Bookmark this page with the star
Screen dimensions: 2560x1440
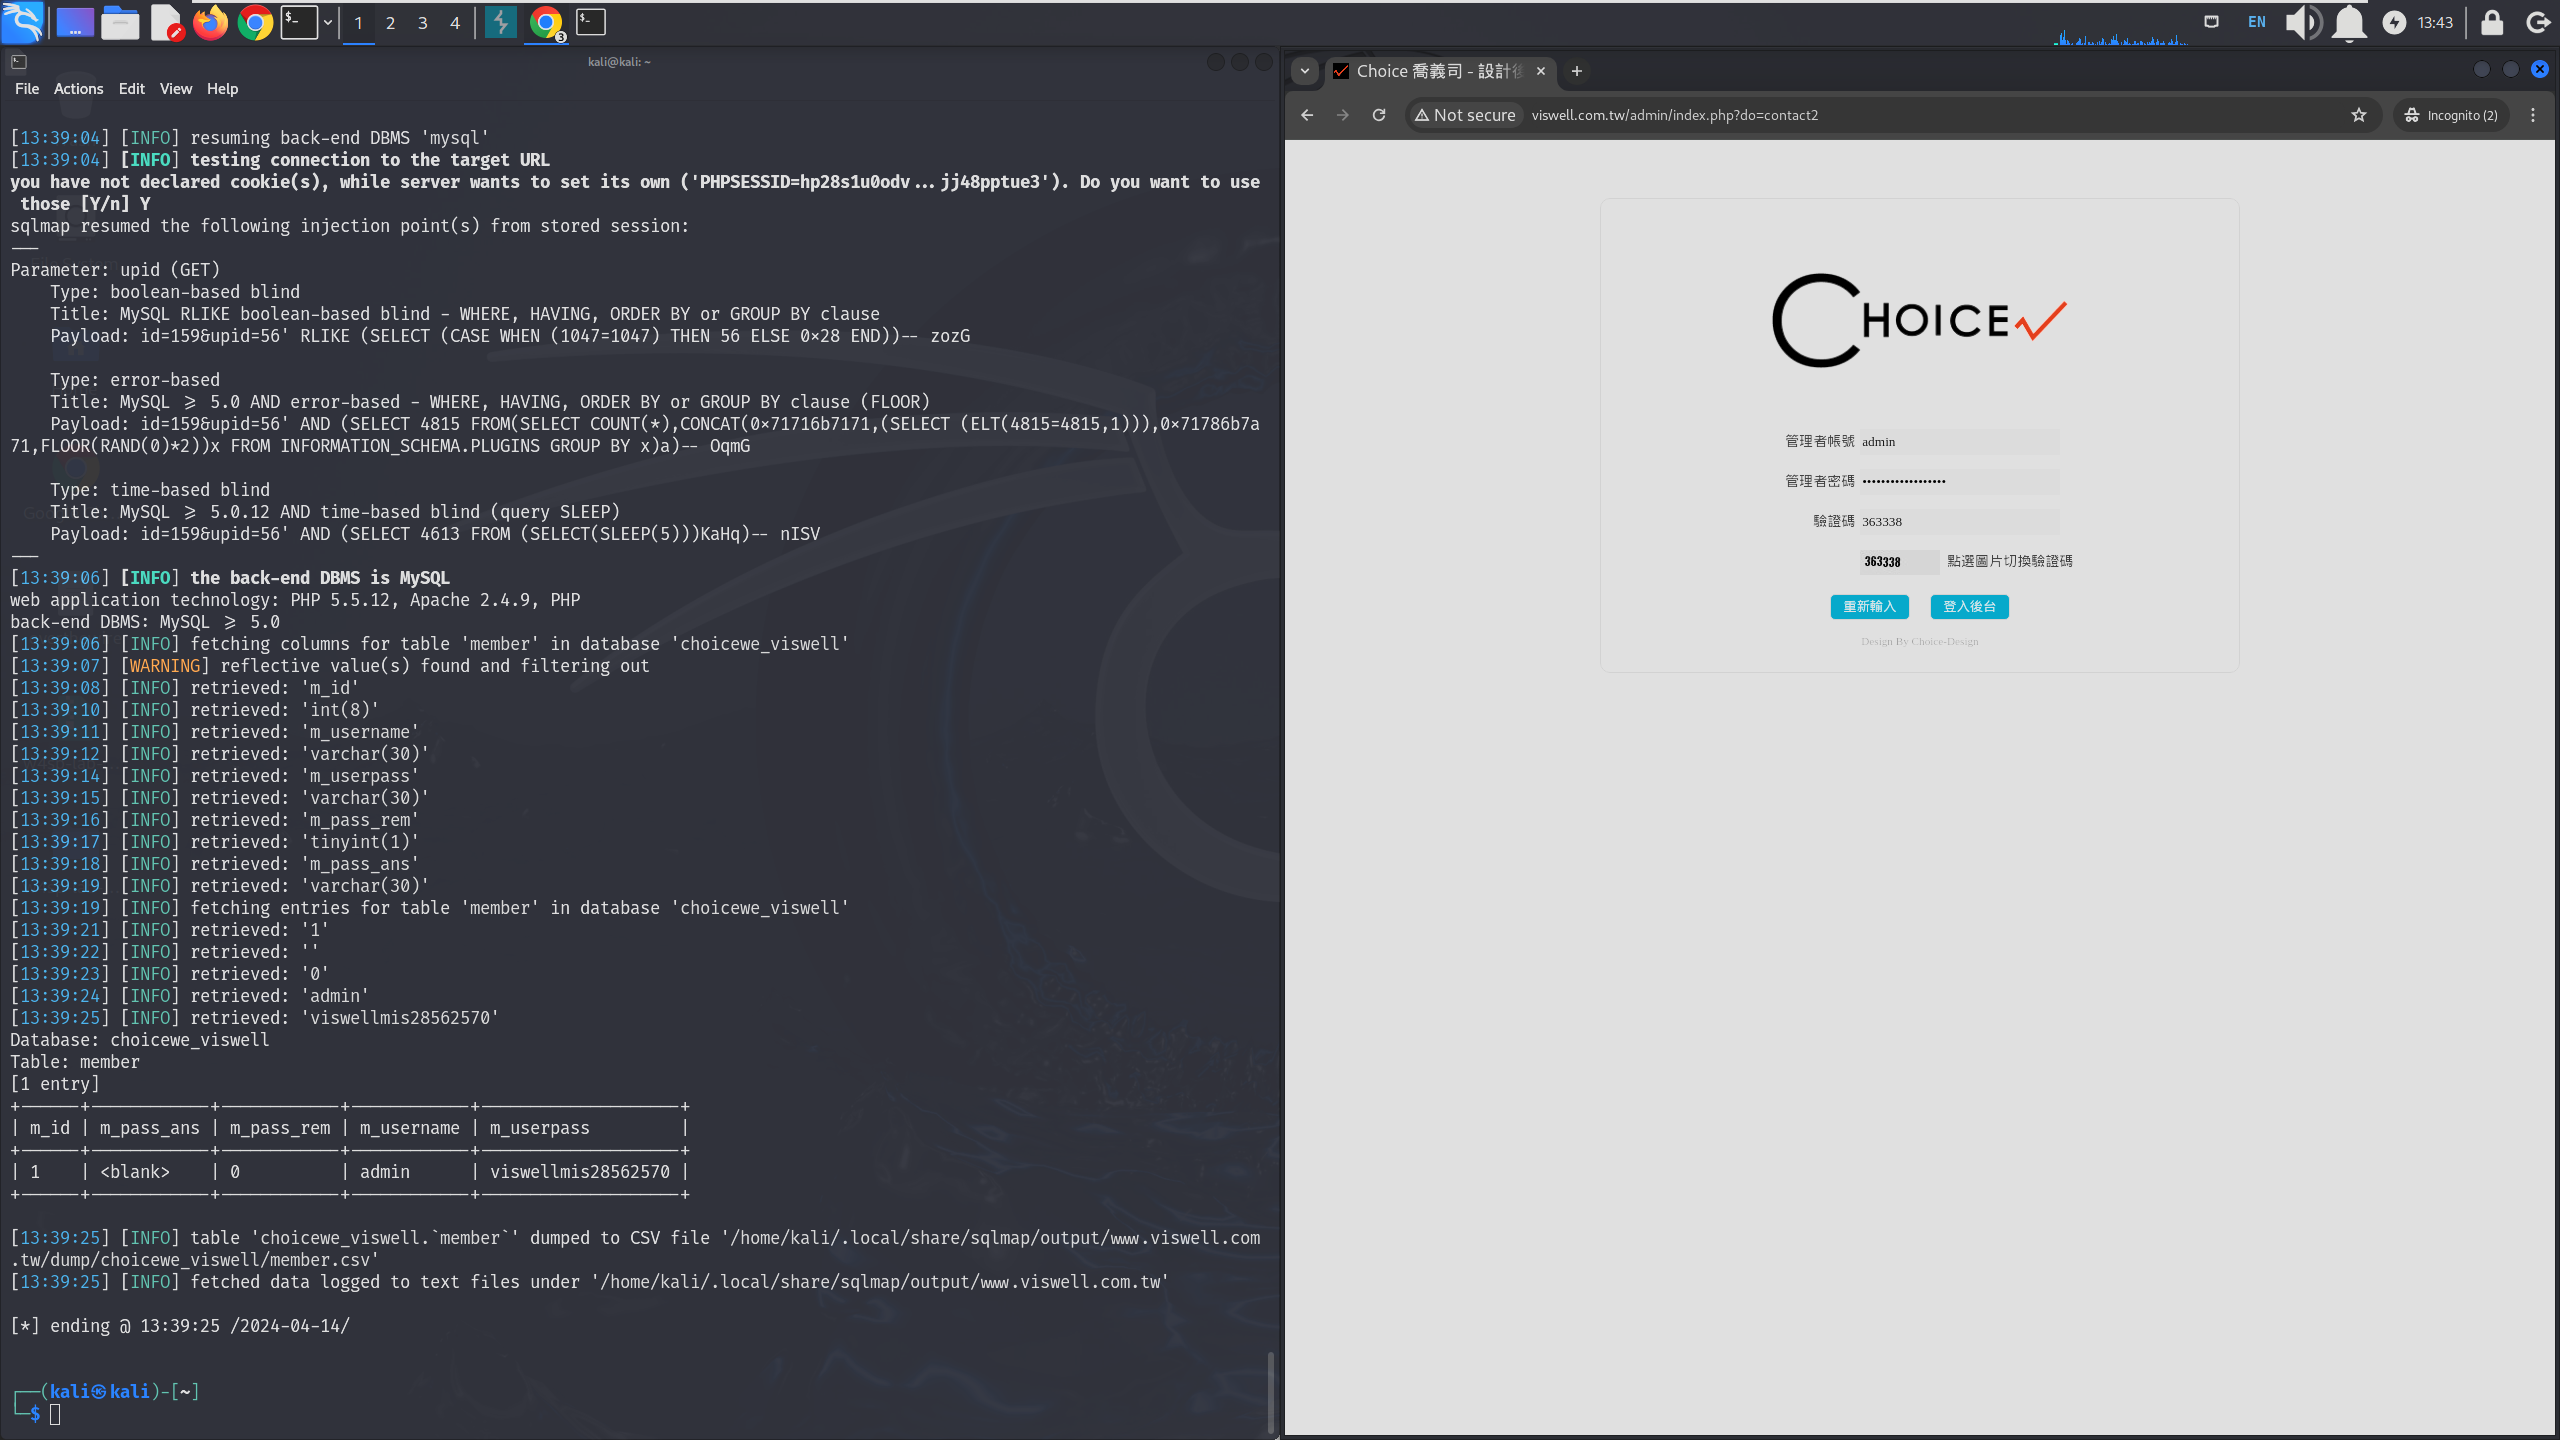click(x=2359, y=115)
